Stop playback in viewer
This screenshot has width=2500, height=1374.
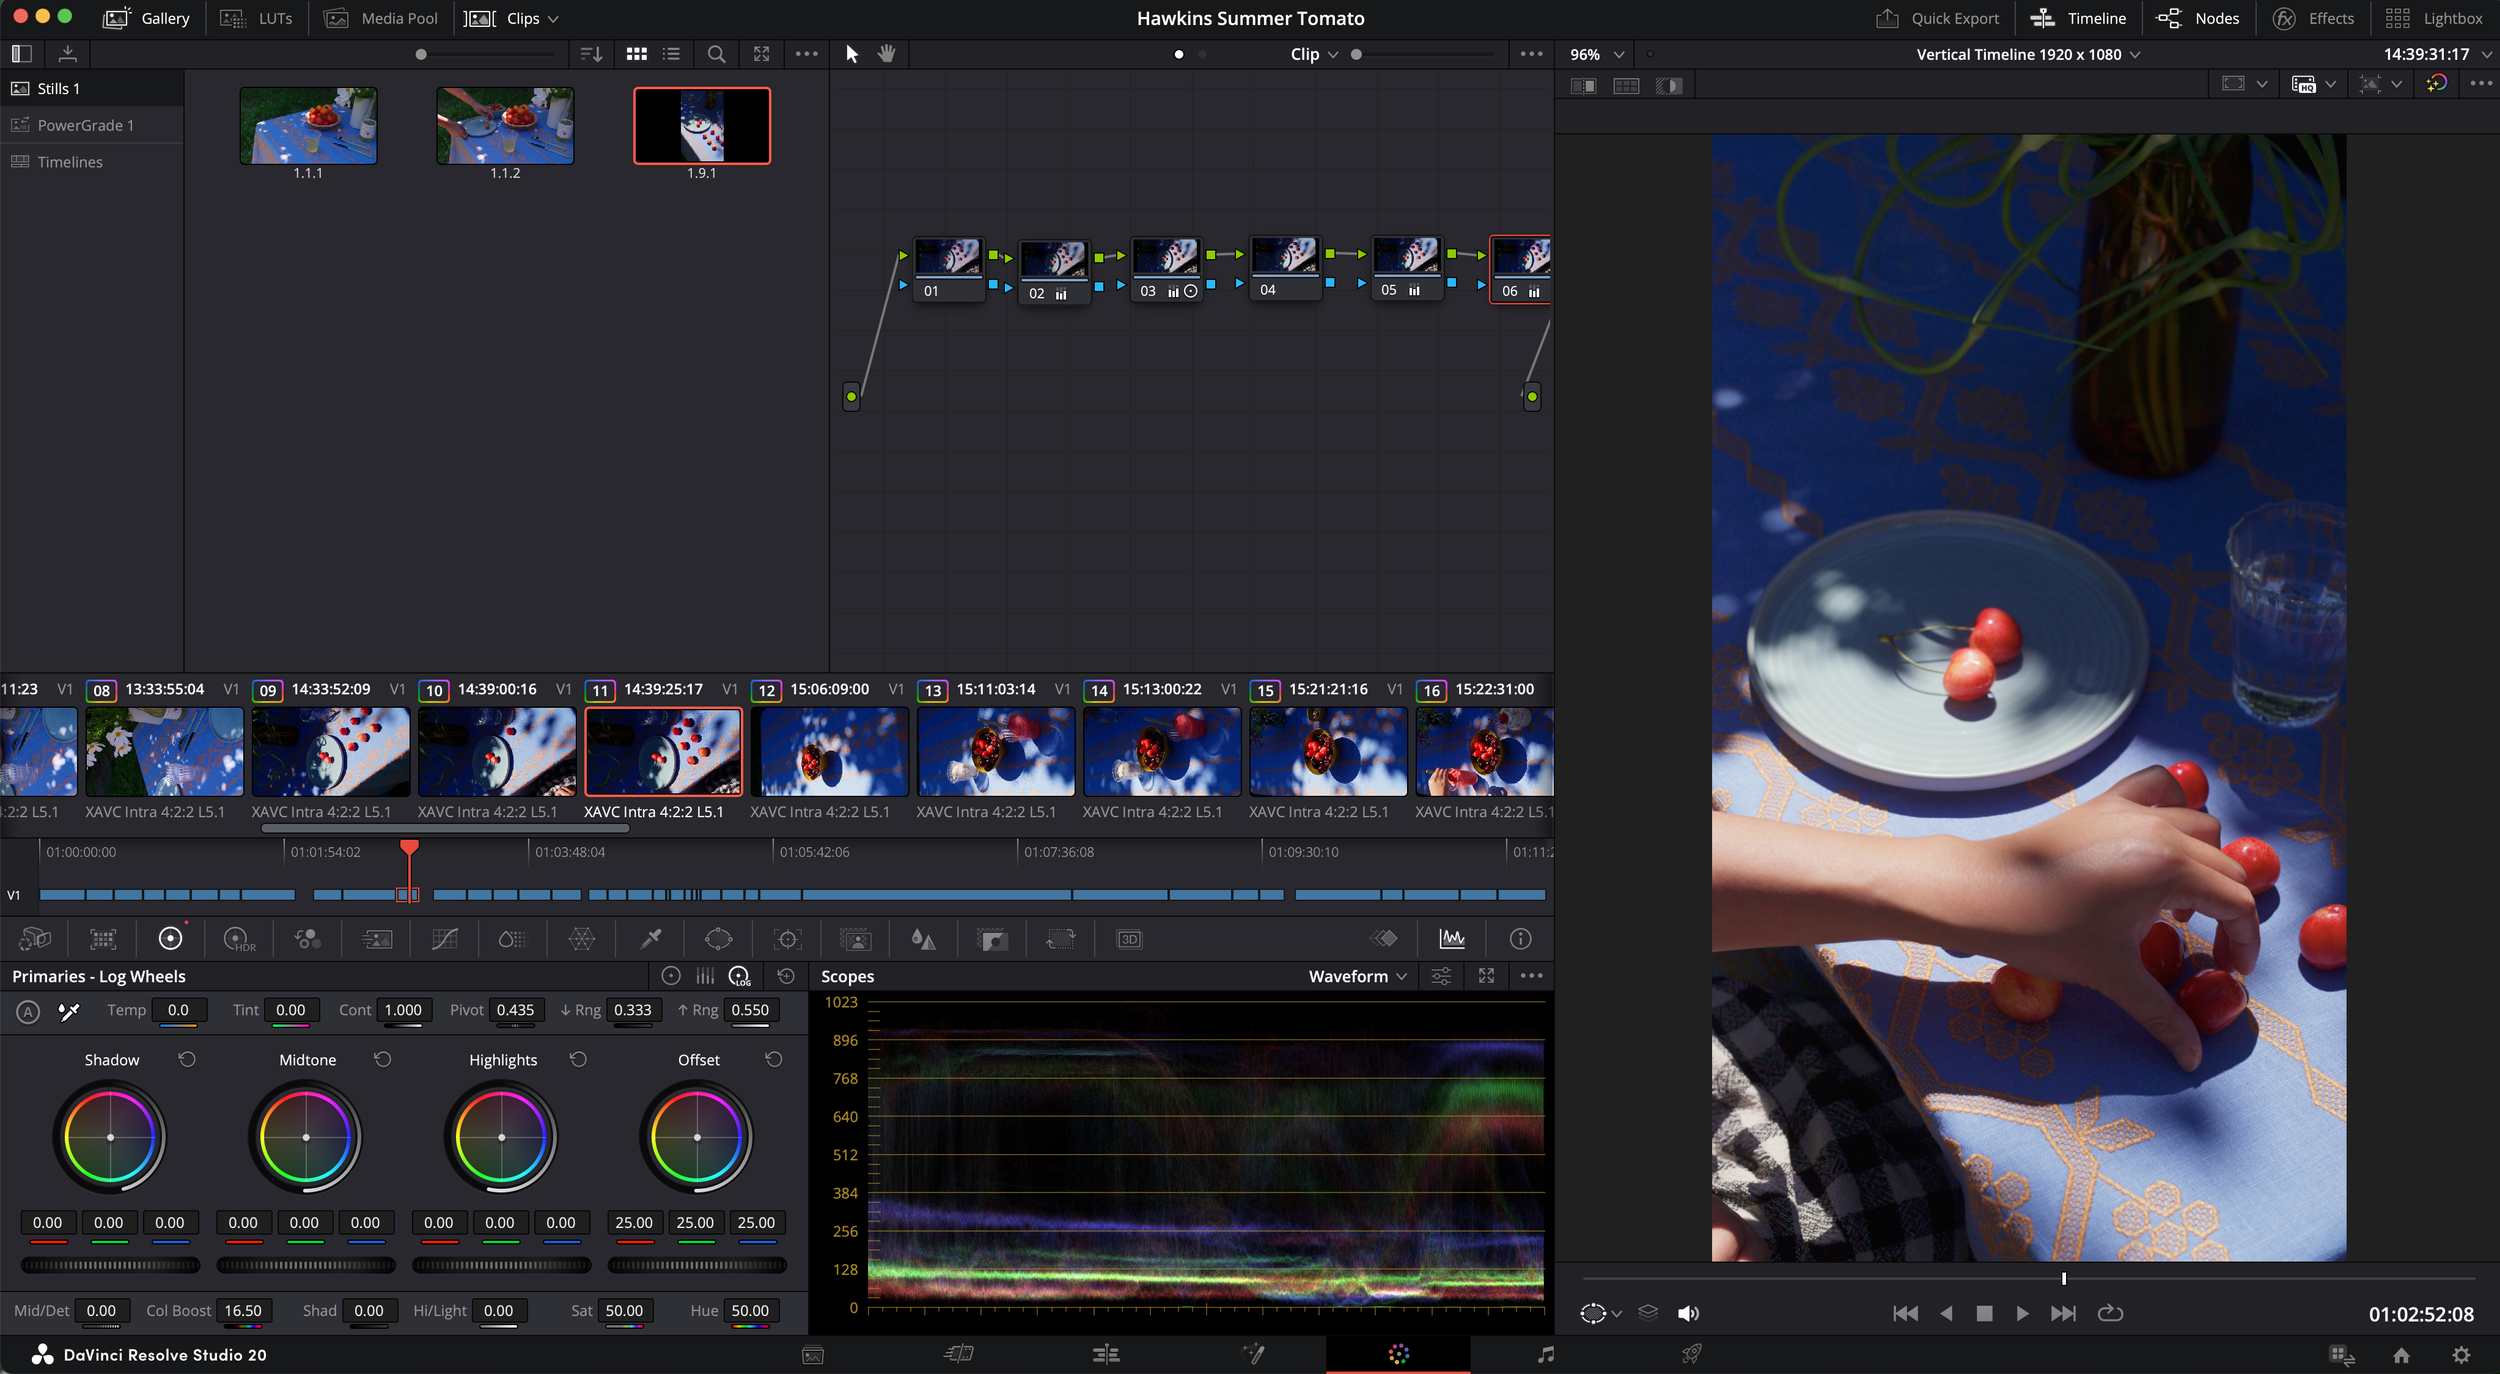point(1984,1314)
